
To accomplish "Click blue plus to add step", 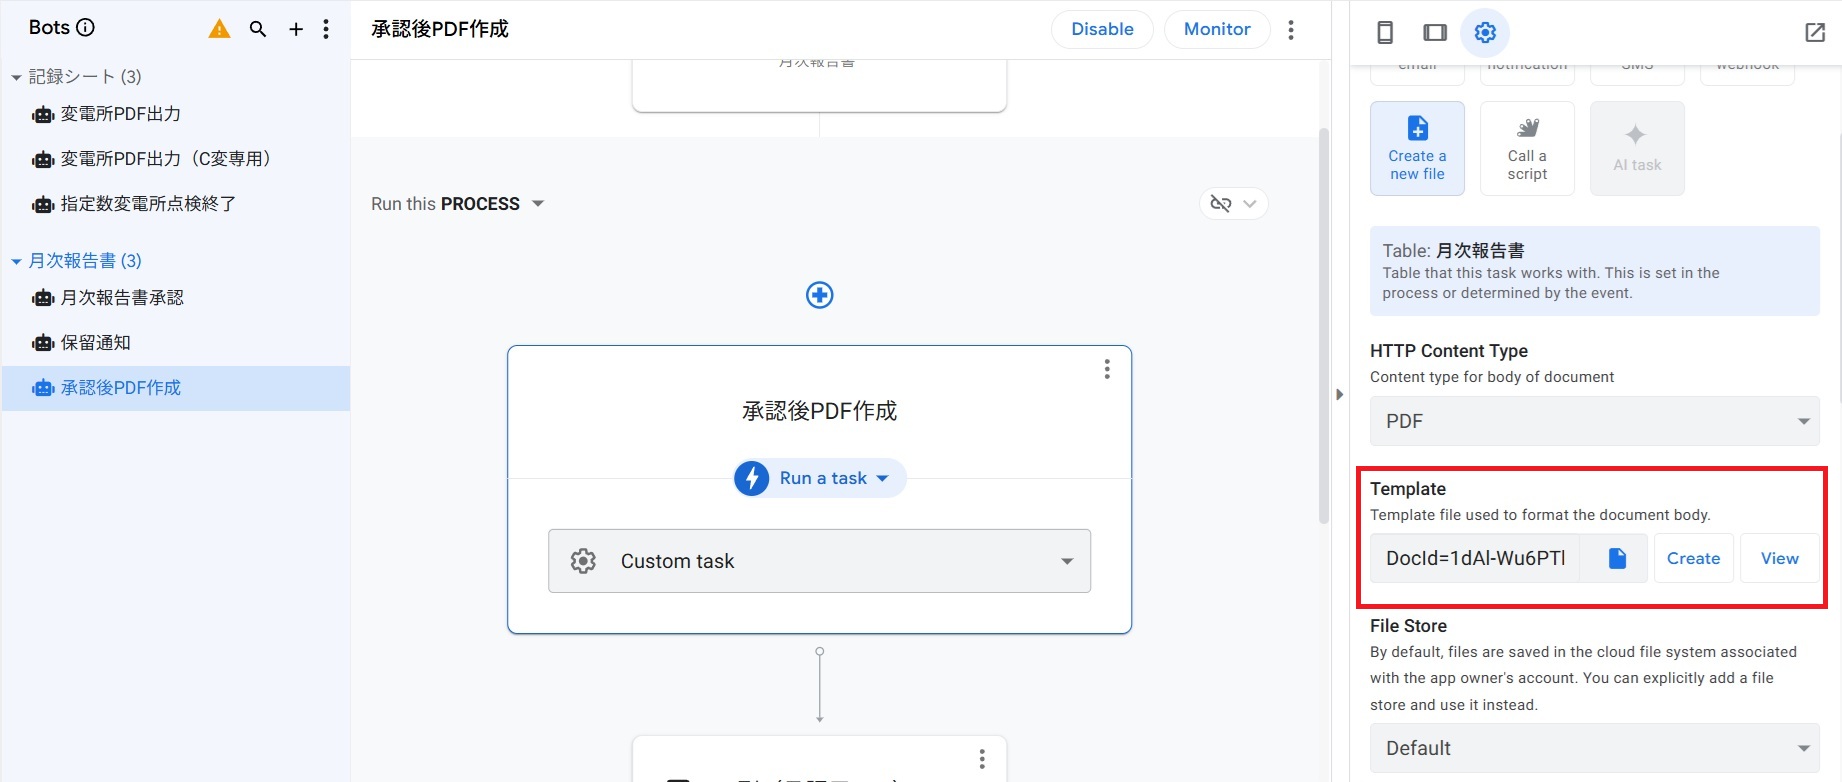I will 820,295.
